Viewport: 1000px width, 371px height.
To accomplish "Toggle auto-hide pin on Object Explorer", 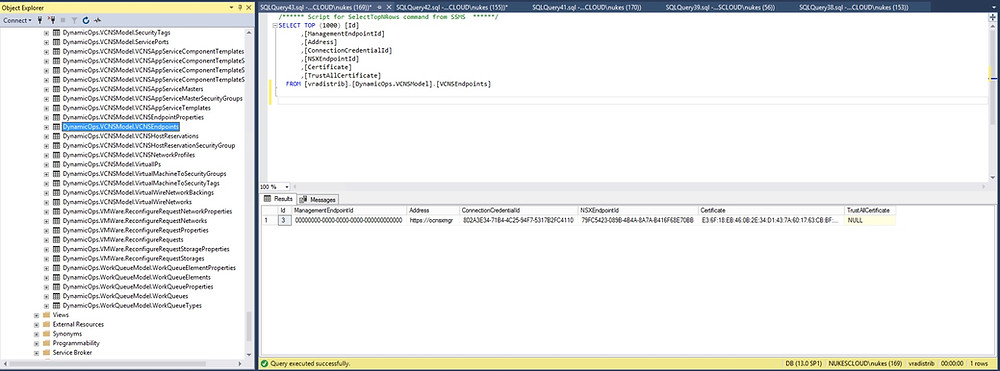I will pyautogui.click(x=240, y=8).
